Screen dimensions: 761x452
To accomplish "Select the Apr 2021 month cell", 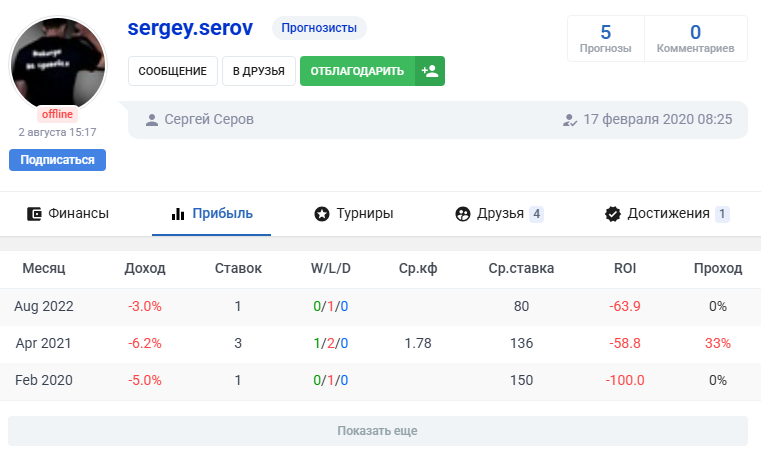I will [x=44, y=343].
